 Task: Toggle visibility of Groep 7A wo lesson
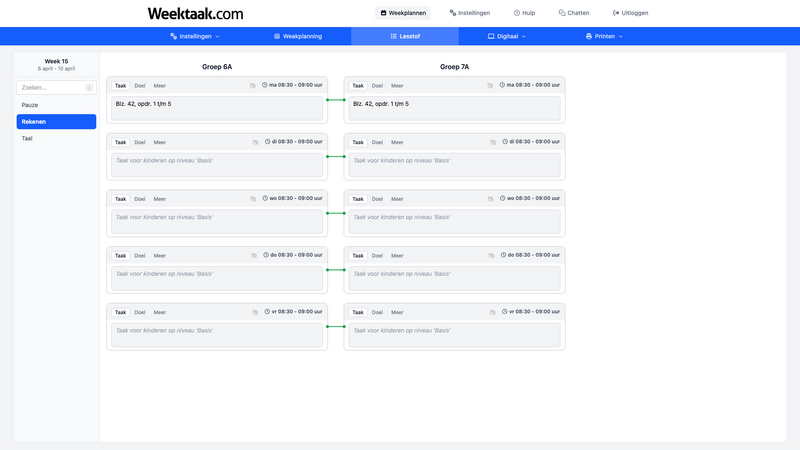pos(490,199)
